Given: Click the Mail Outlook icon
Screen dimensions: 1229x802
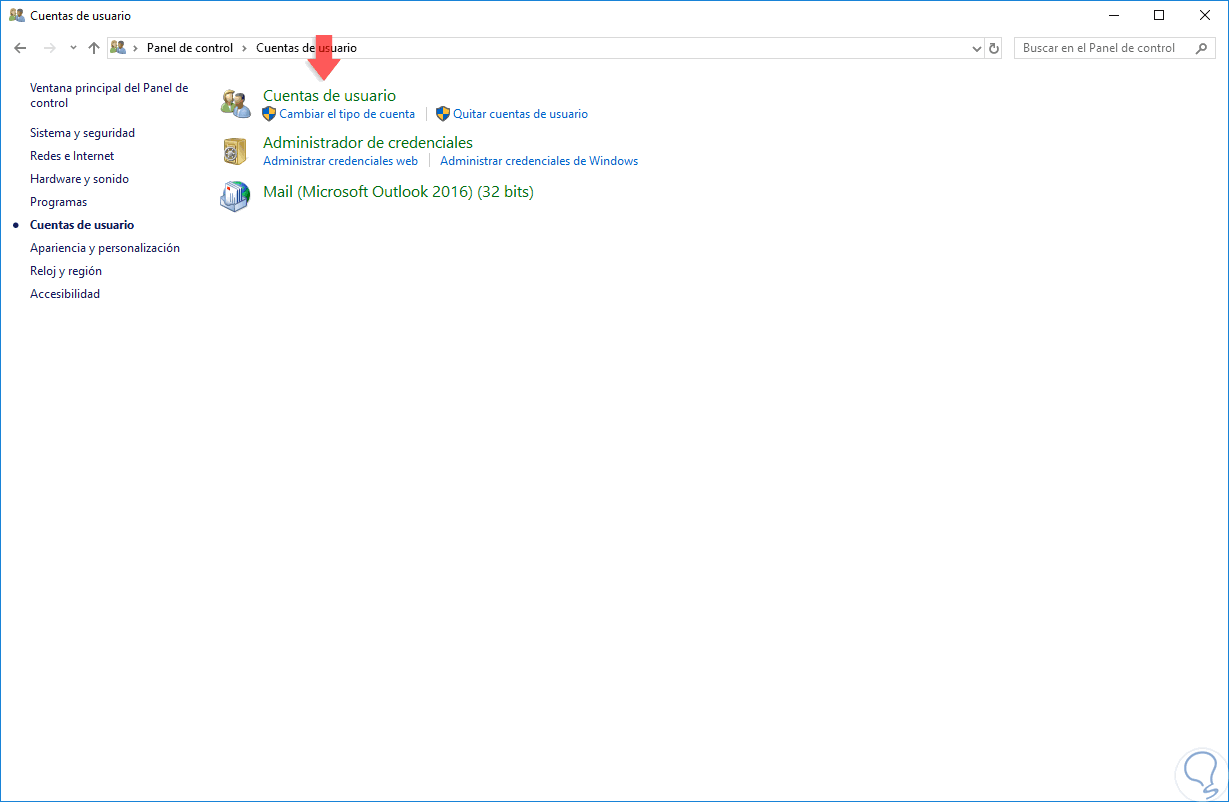Looking at the screenshot, I should coord(235,196).
